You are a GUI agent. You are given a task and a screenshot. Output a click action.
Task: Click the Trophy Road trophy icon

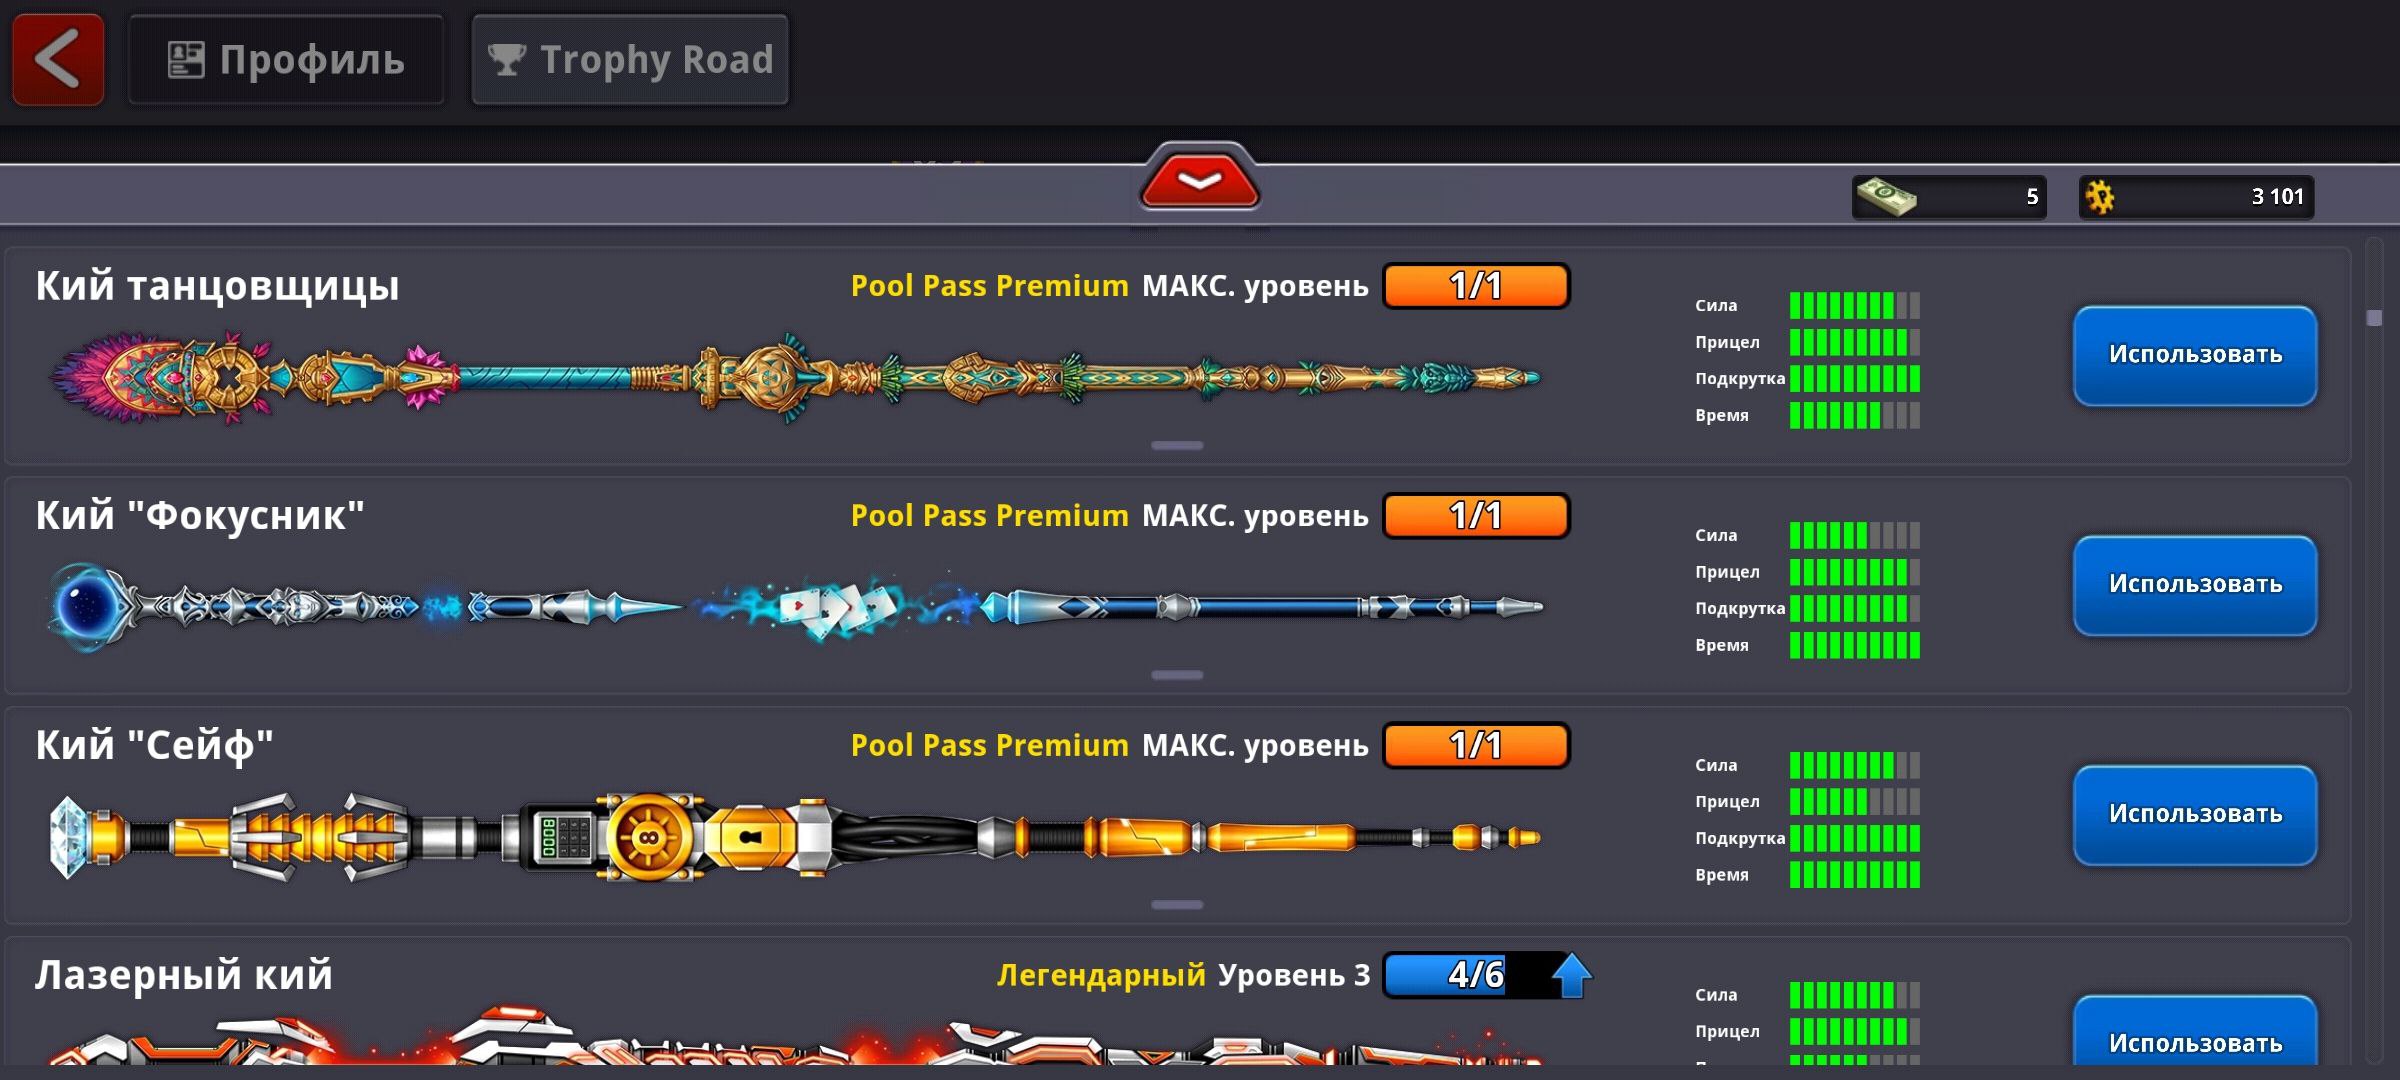pyautogui.click(x=507, y=60)
